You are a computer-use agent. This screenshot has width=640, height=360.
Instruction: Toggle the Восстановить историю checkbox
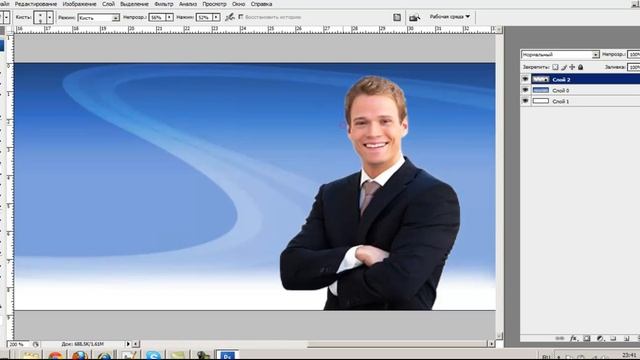click(241, 17)
